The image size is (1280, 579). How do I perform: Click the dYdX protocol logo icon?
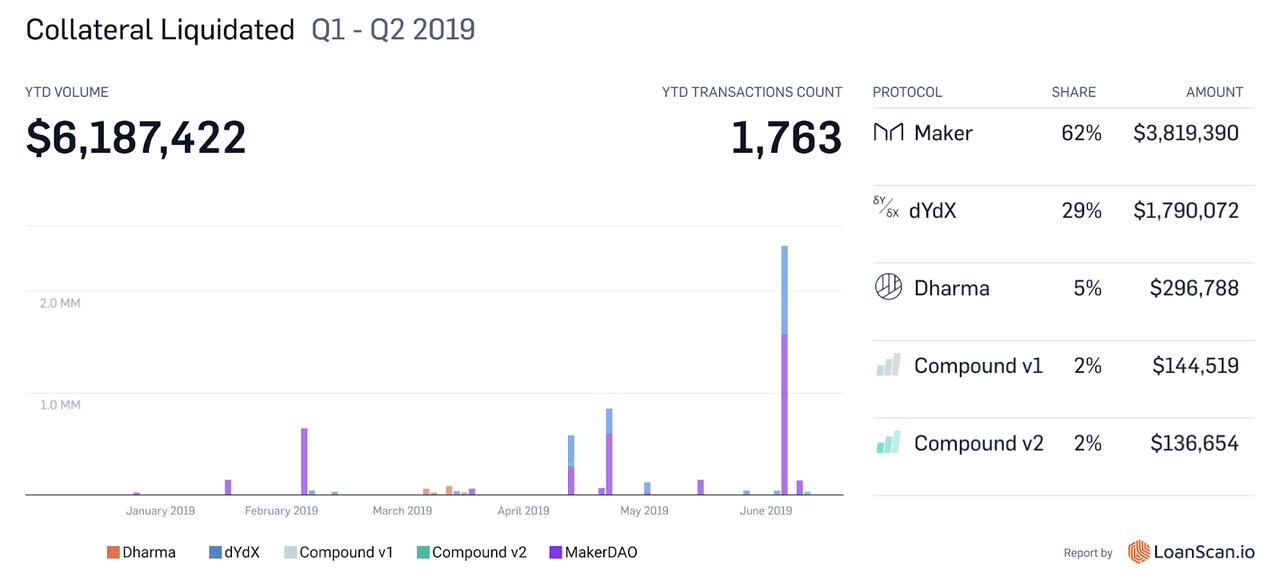click(886, 207)
